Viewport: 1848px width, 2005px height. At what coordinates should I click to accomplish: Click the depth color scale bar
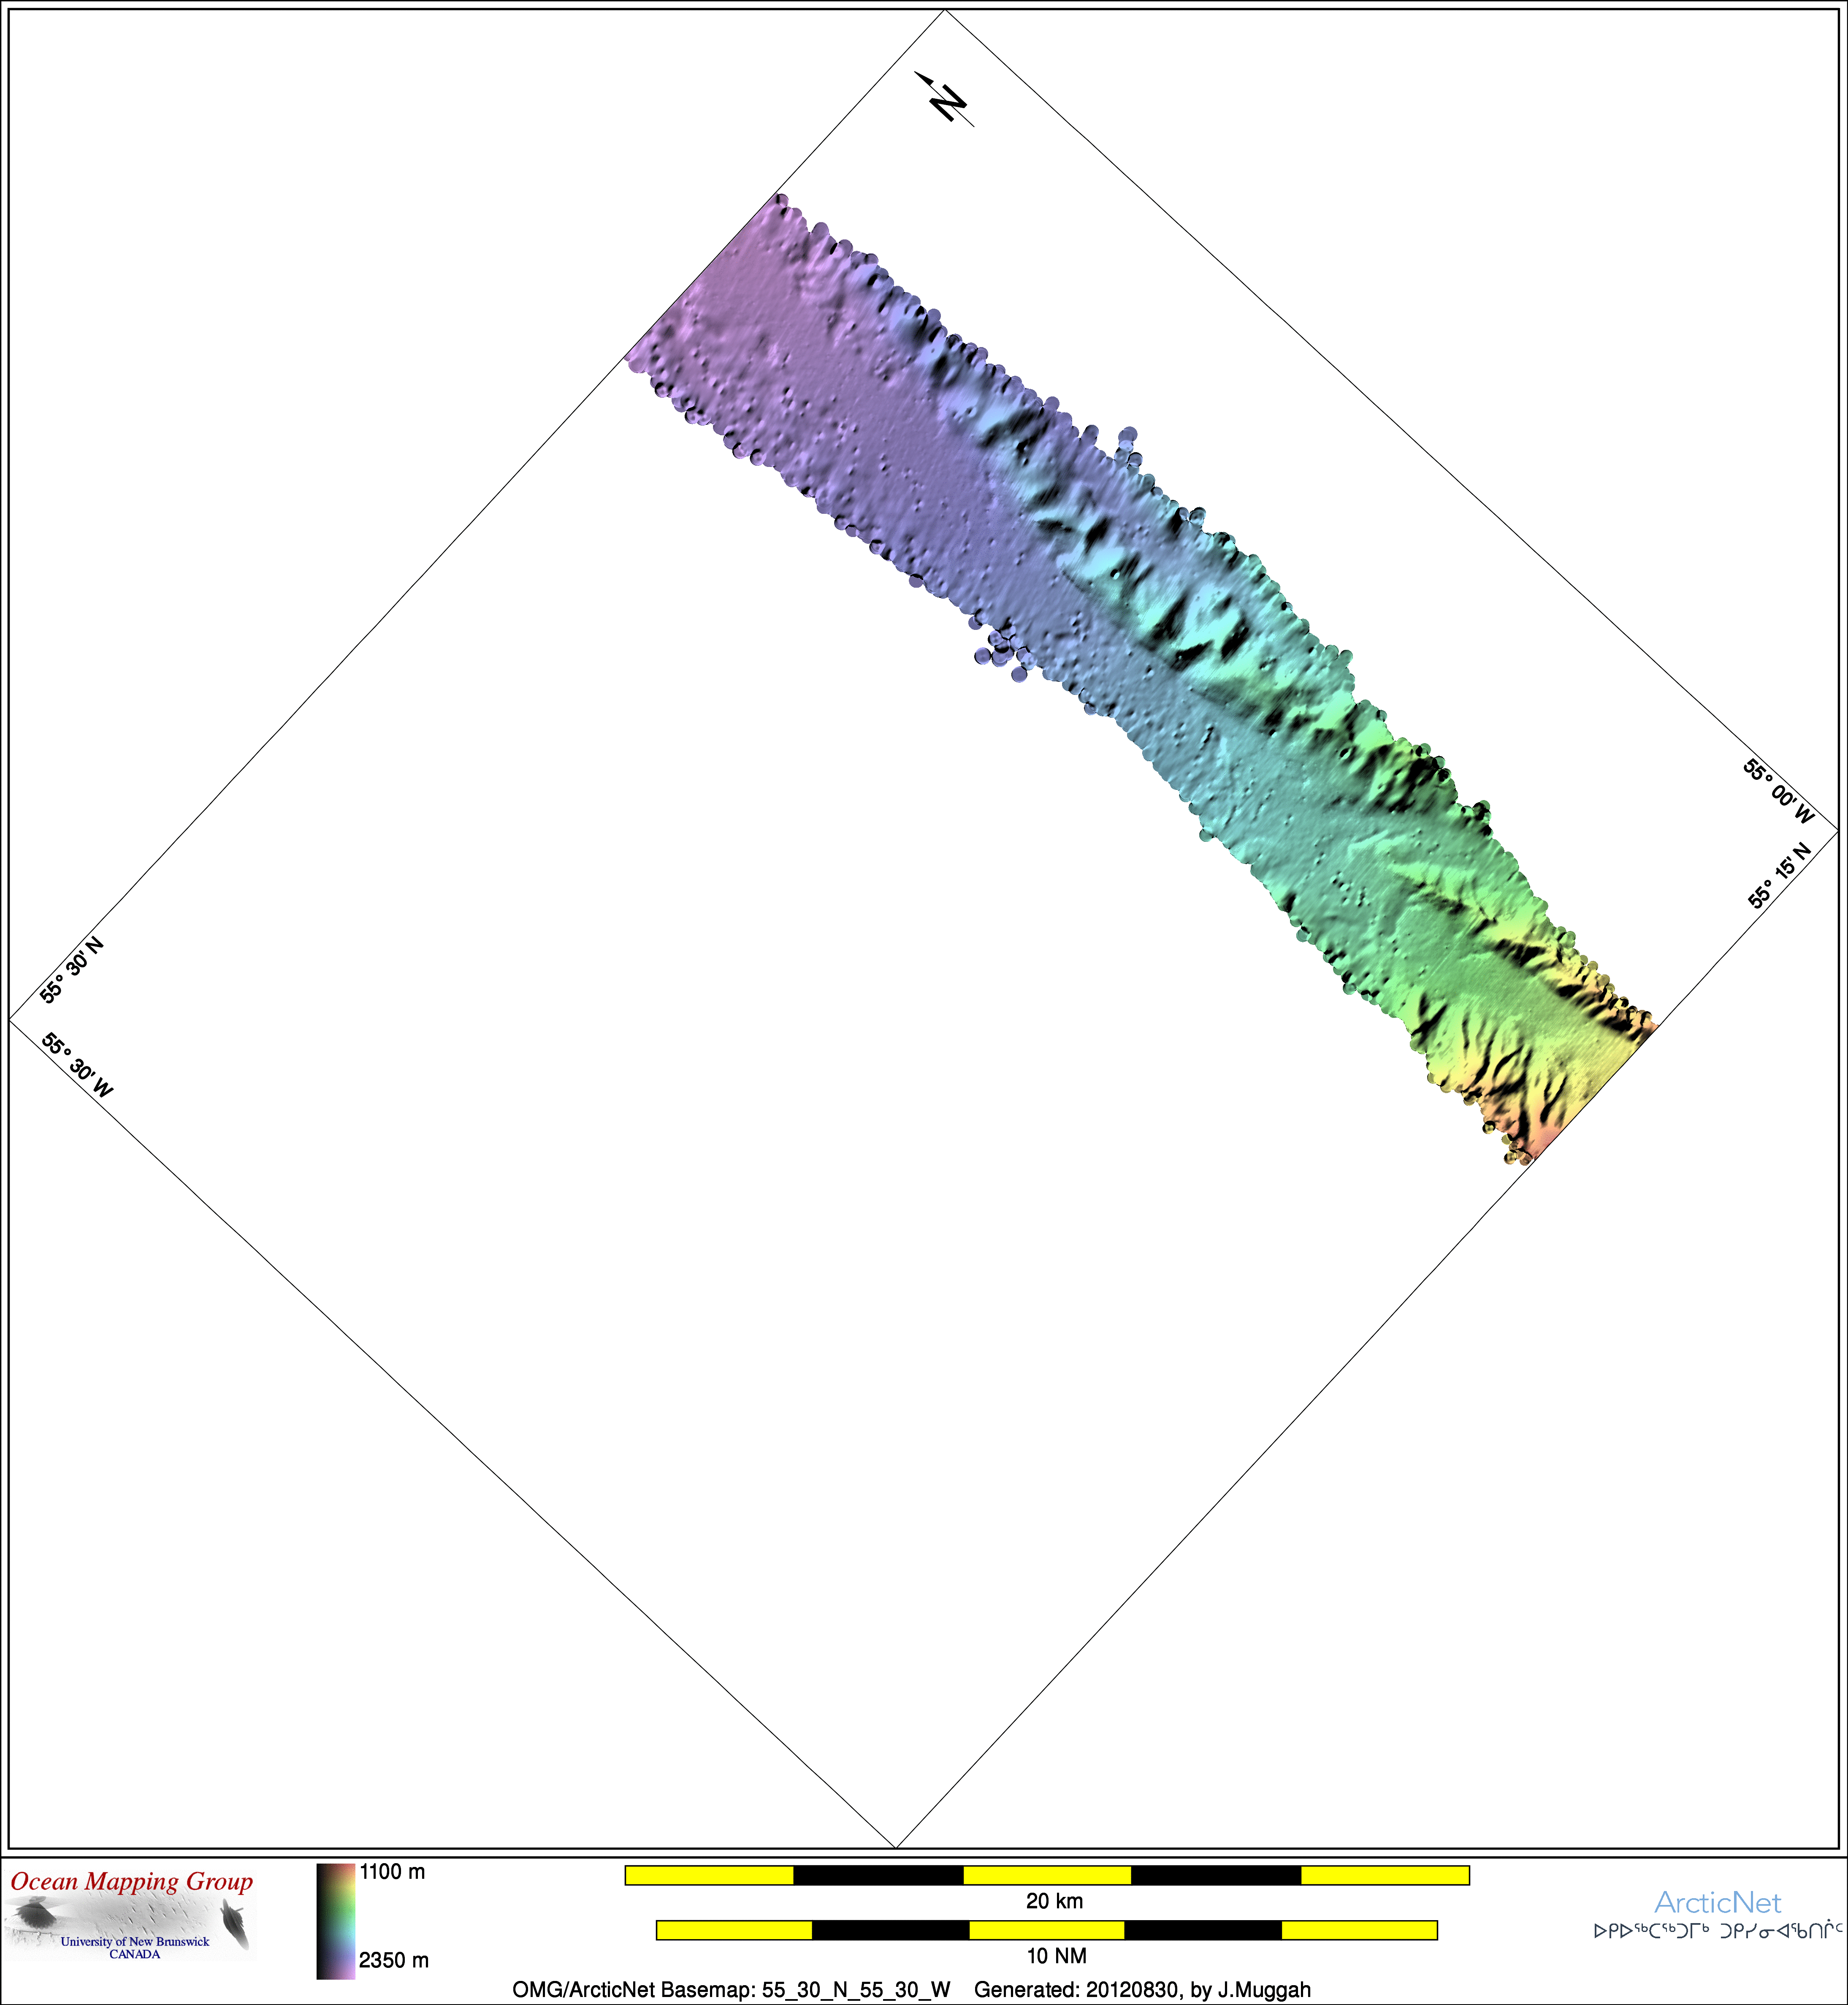(x=335, y=1921)
